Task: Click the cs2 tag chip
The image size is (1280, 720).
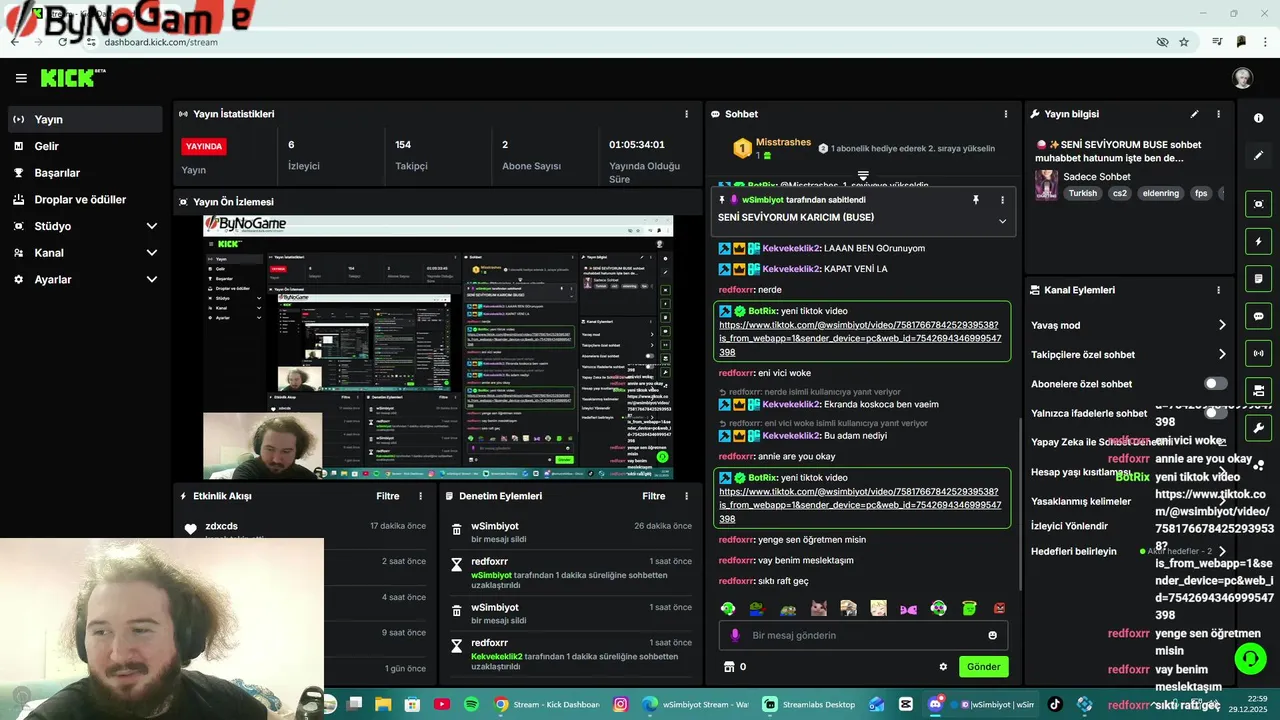Action: point(1120,193)
